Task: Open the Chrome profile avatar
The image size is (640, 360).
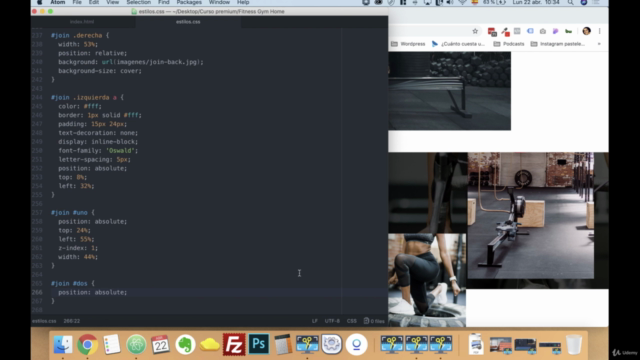Action: [587, 31]
